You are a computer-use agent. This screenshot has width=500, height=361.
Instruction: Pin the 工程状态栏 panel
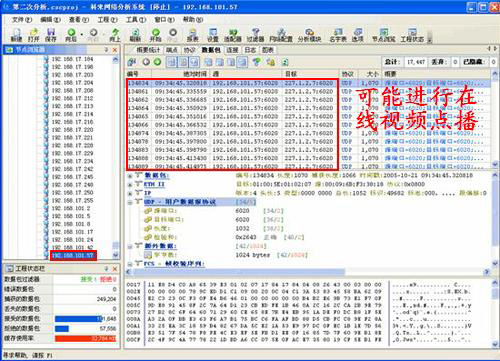pos(106,268)
